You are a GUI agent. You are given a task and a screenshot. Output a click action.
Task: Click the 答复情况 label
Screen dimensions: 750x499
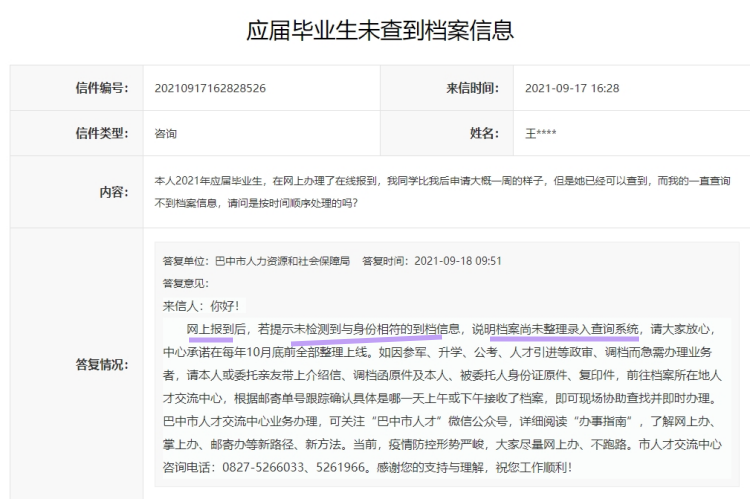pos(102,365)
